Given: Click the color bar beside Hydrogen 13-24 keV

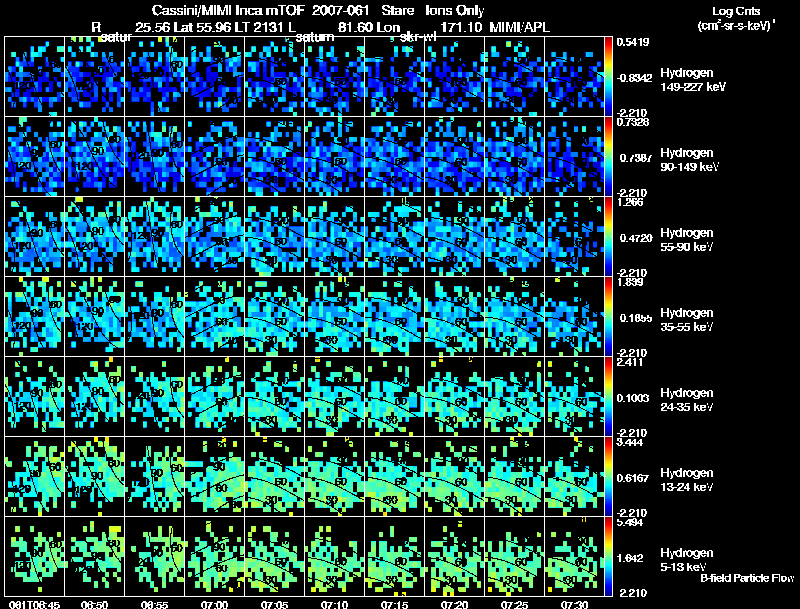Looking at the screenshot, I should coord(608,477).
